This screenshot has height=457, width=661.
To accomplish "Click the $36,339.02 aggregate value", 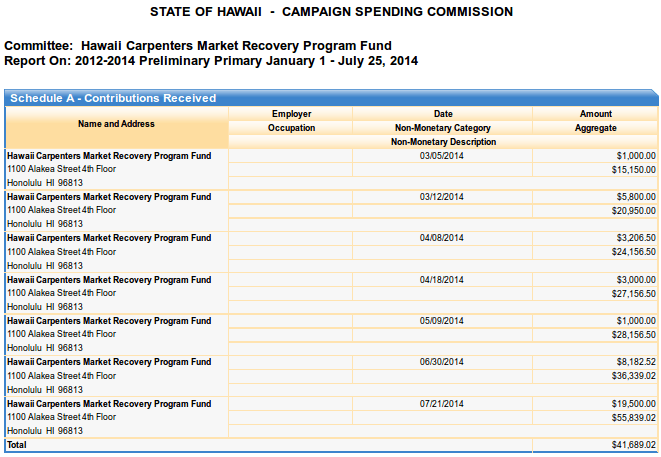I will point(634,376).
